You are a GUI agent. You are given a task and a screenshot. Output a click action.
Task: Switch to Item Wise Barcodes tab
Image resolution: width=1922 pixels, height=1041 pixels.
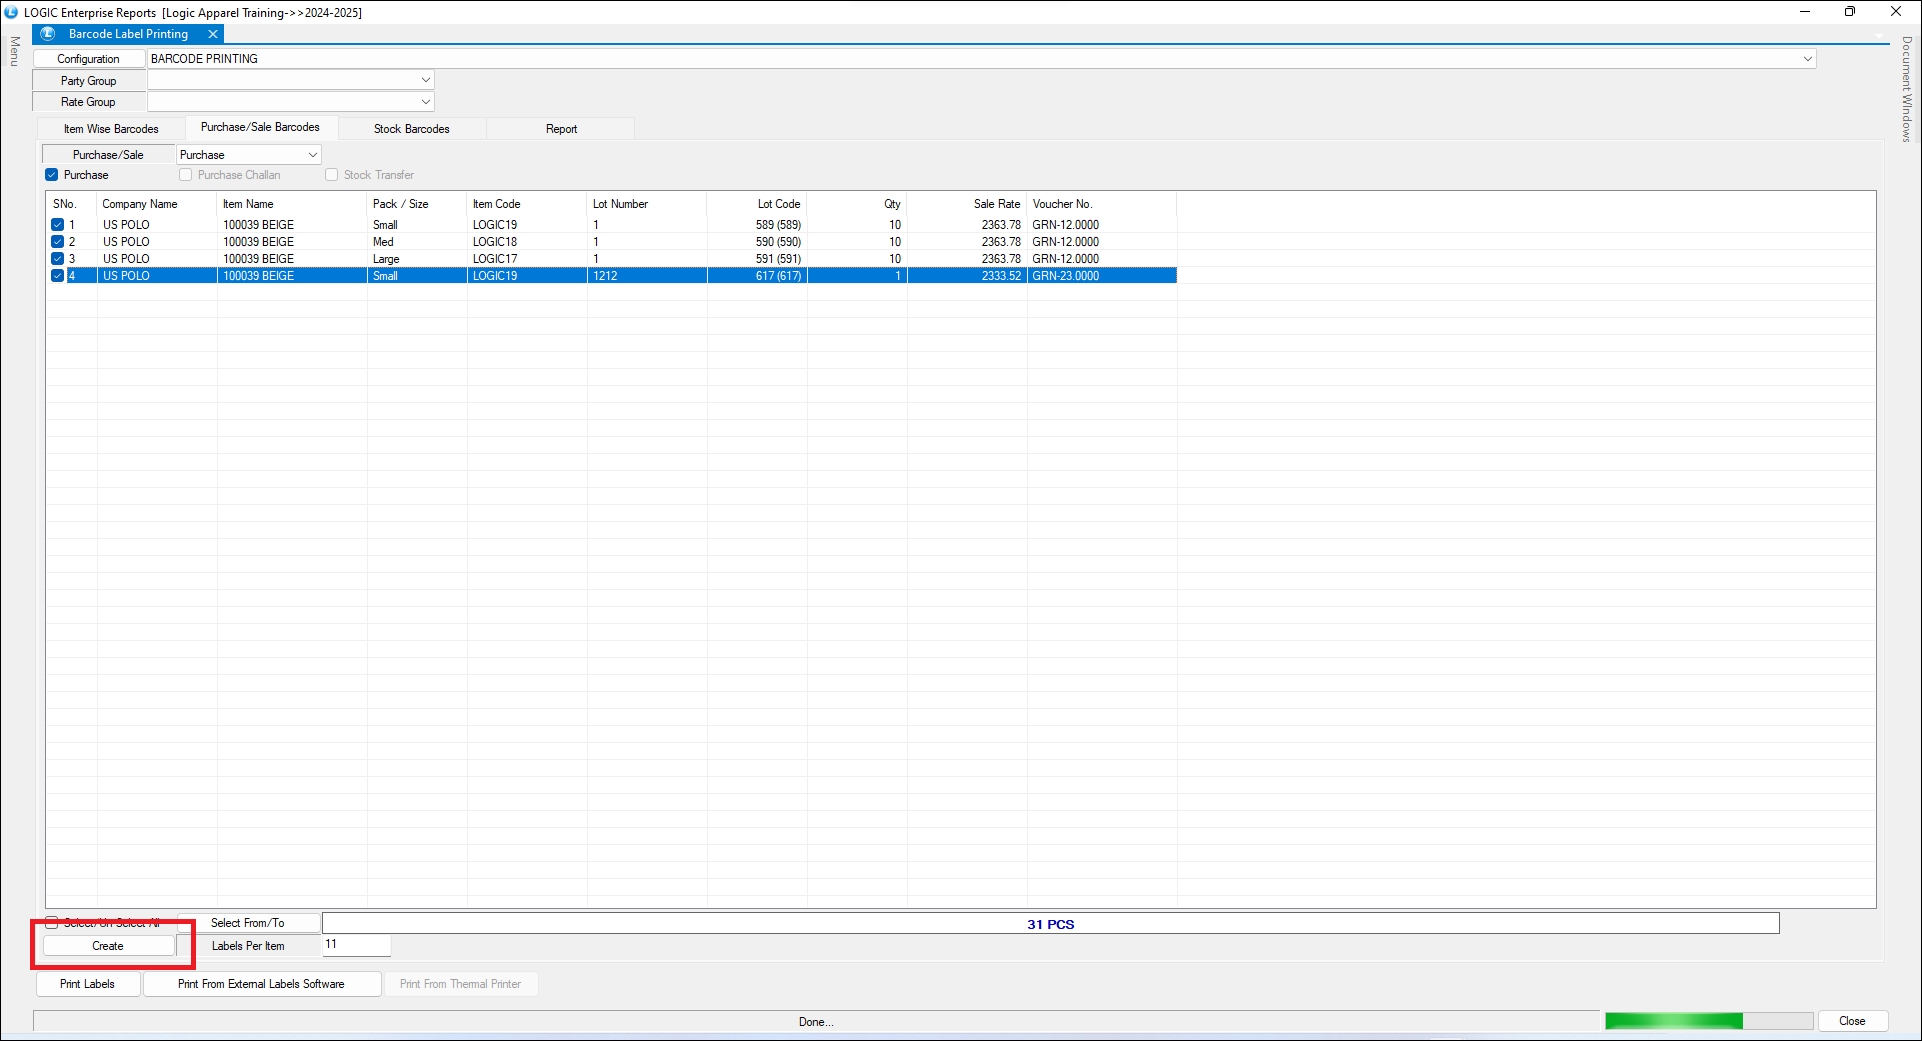pos(111,129)
